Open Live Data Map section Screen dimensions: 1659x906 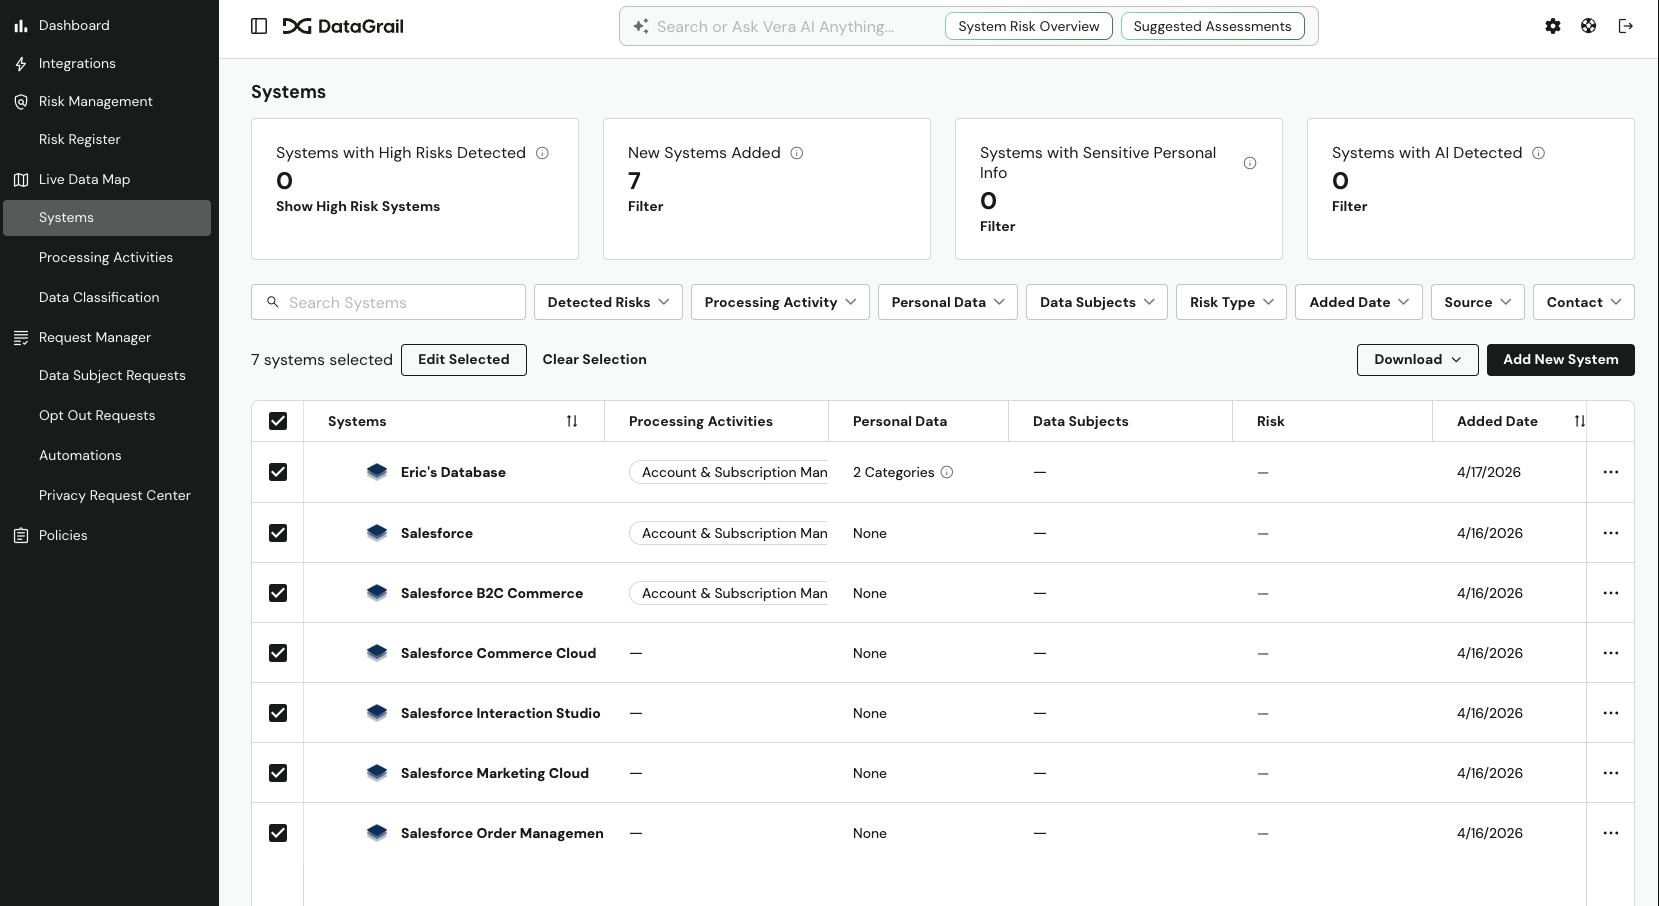point(85,180)
